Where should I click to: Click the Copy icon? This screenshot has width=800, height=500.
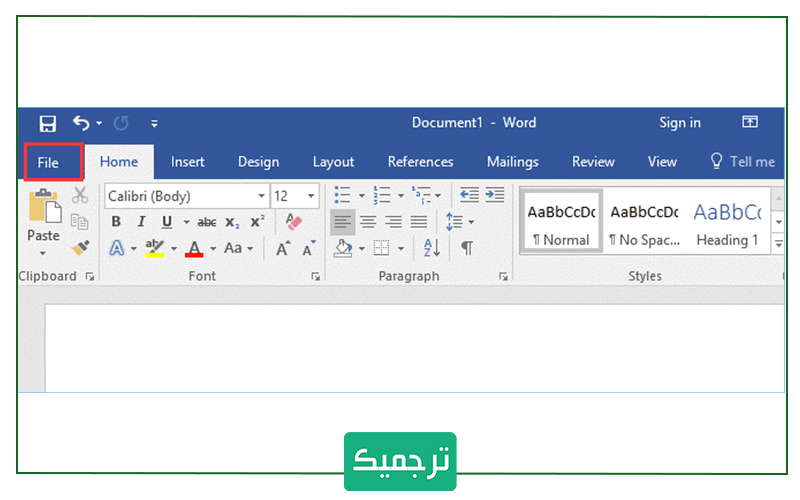coord(79,221)
